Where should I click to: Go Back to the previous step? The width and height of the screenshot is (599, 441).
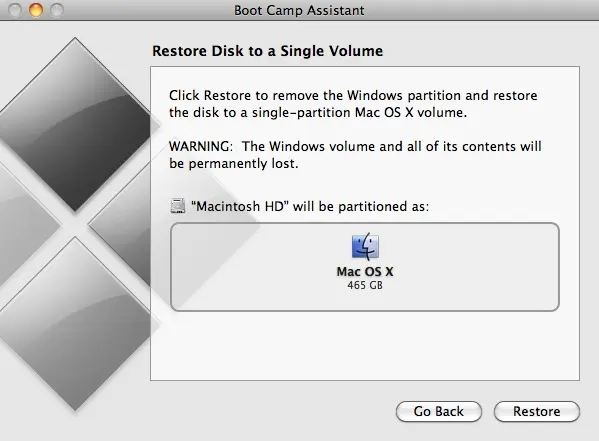tap(439, 412)
